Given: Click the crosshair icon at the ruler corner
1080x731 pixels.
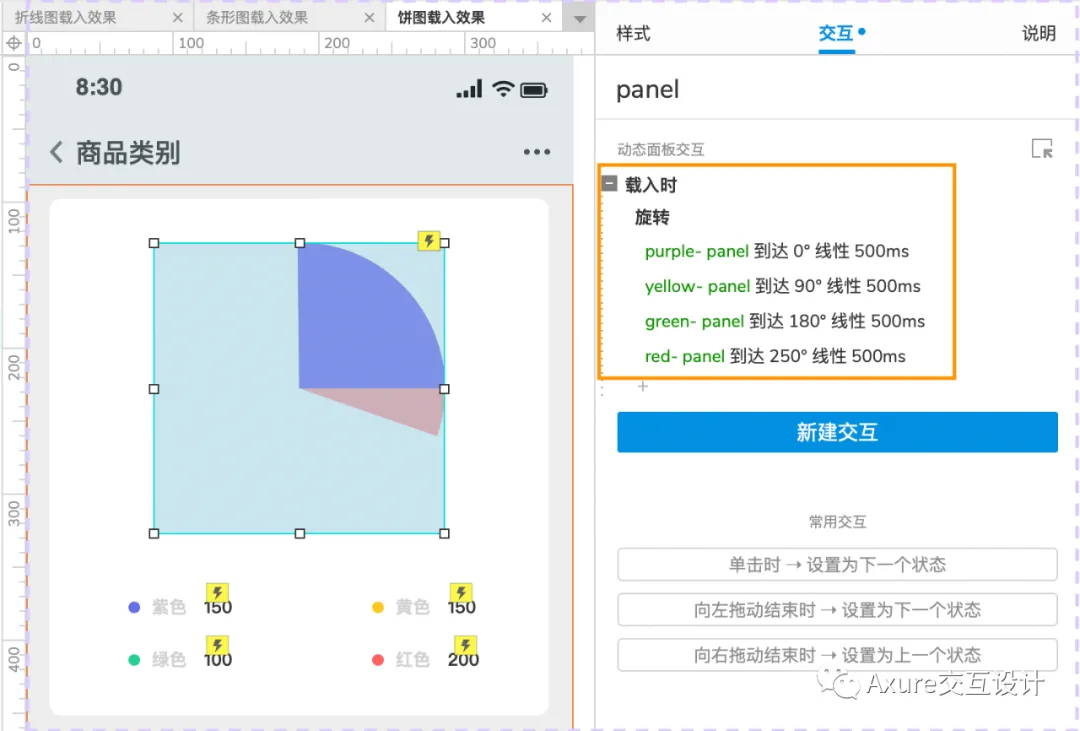Looking at the screenshot, I should pos(13,43).
